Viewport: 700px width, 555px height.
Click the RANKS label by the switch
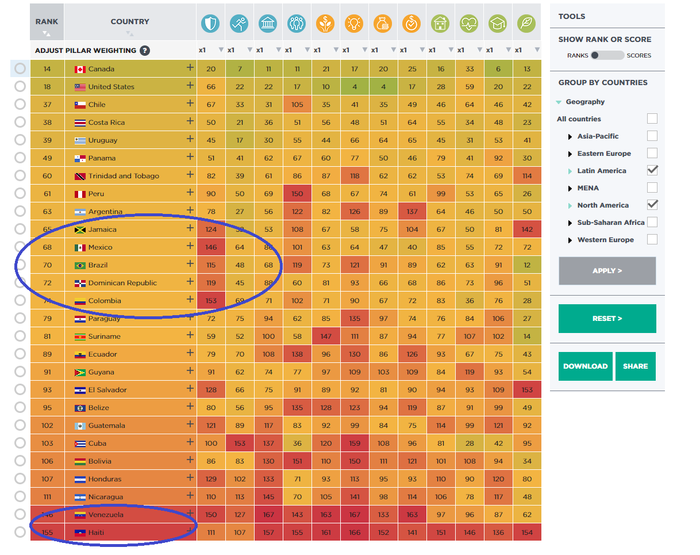[x=577, y=55]
